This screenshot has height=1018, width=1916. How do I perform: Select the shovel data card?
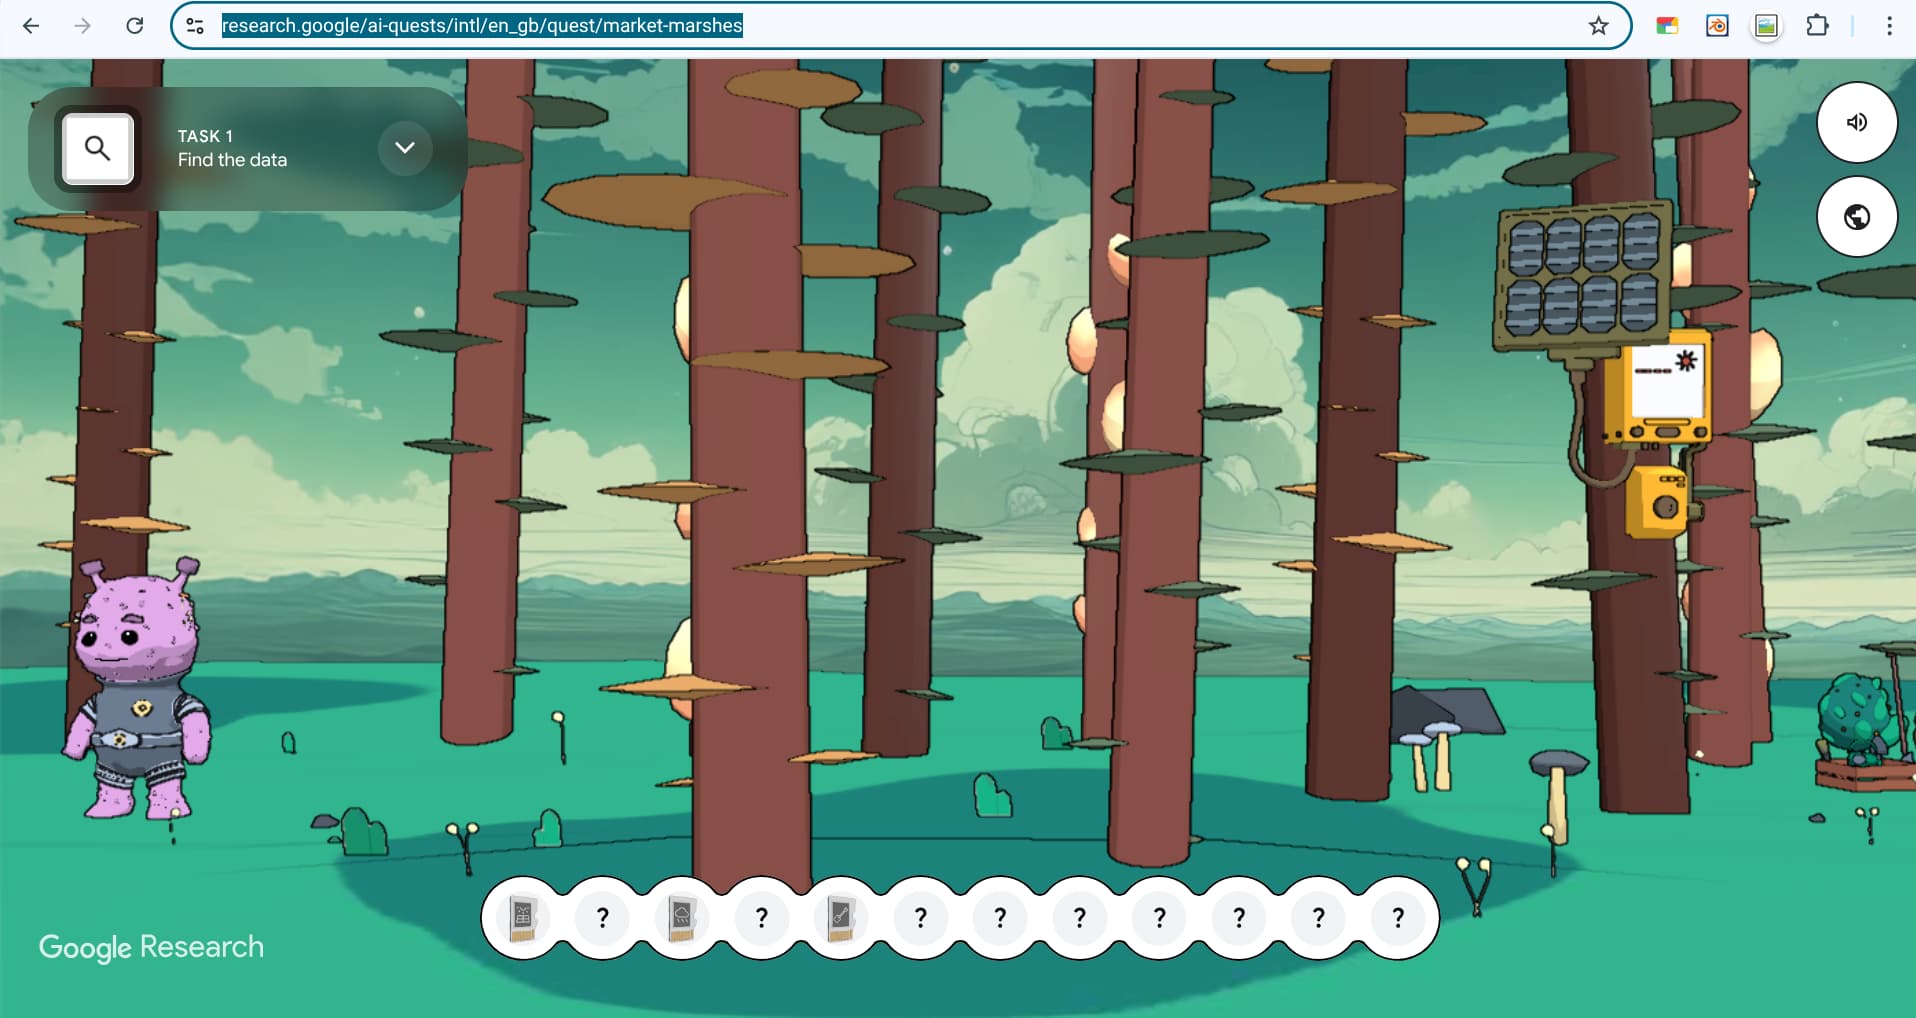[841, 918]
